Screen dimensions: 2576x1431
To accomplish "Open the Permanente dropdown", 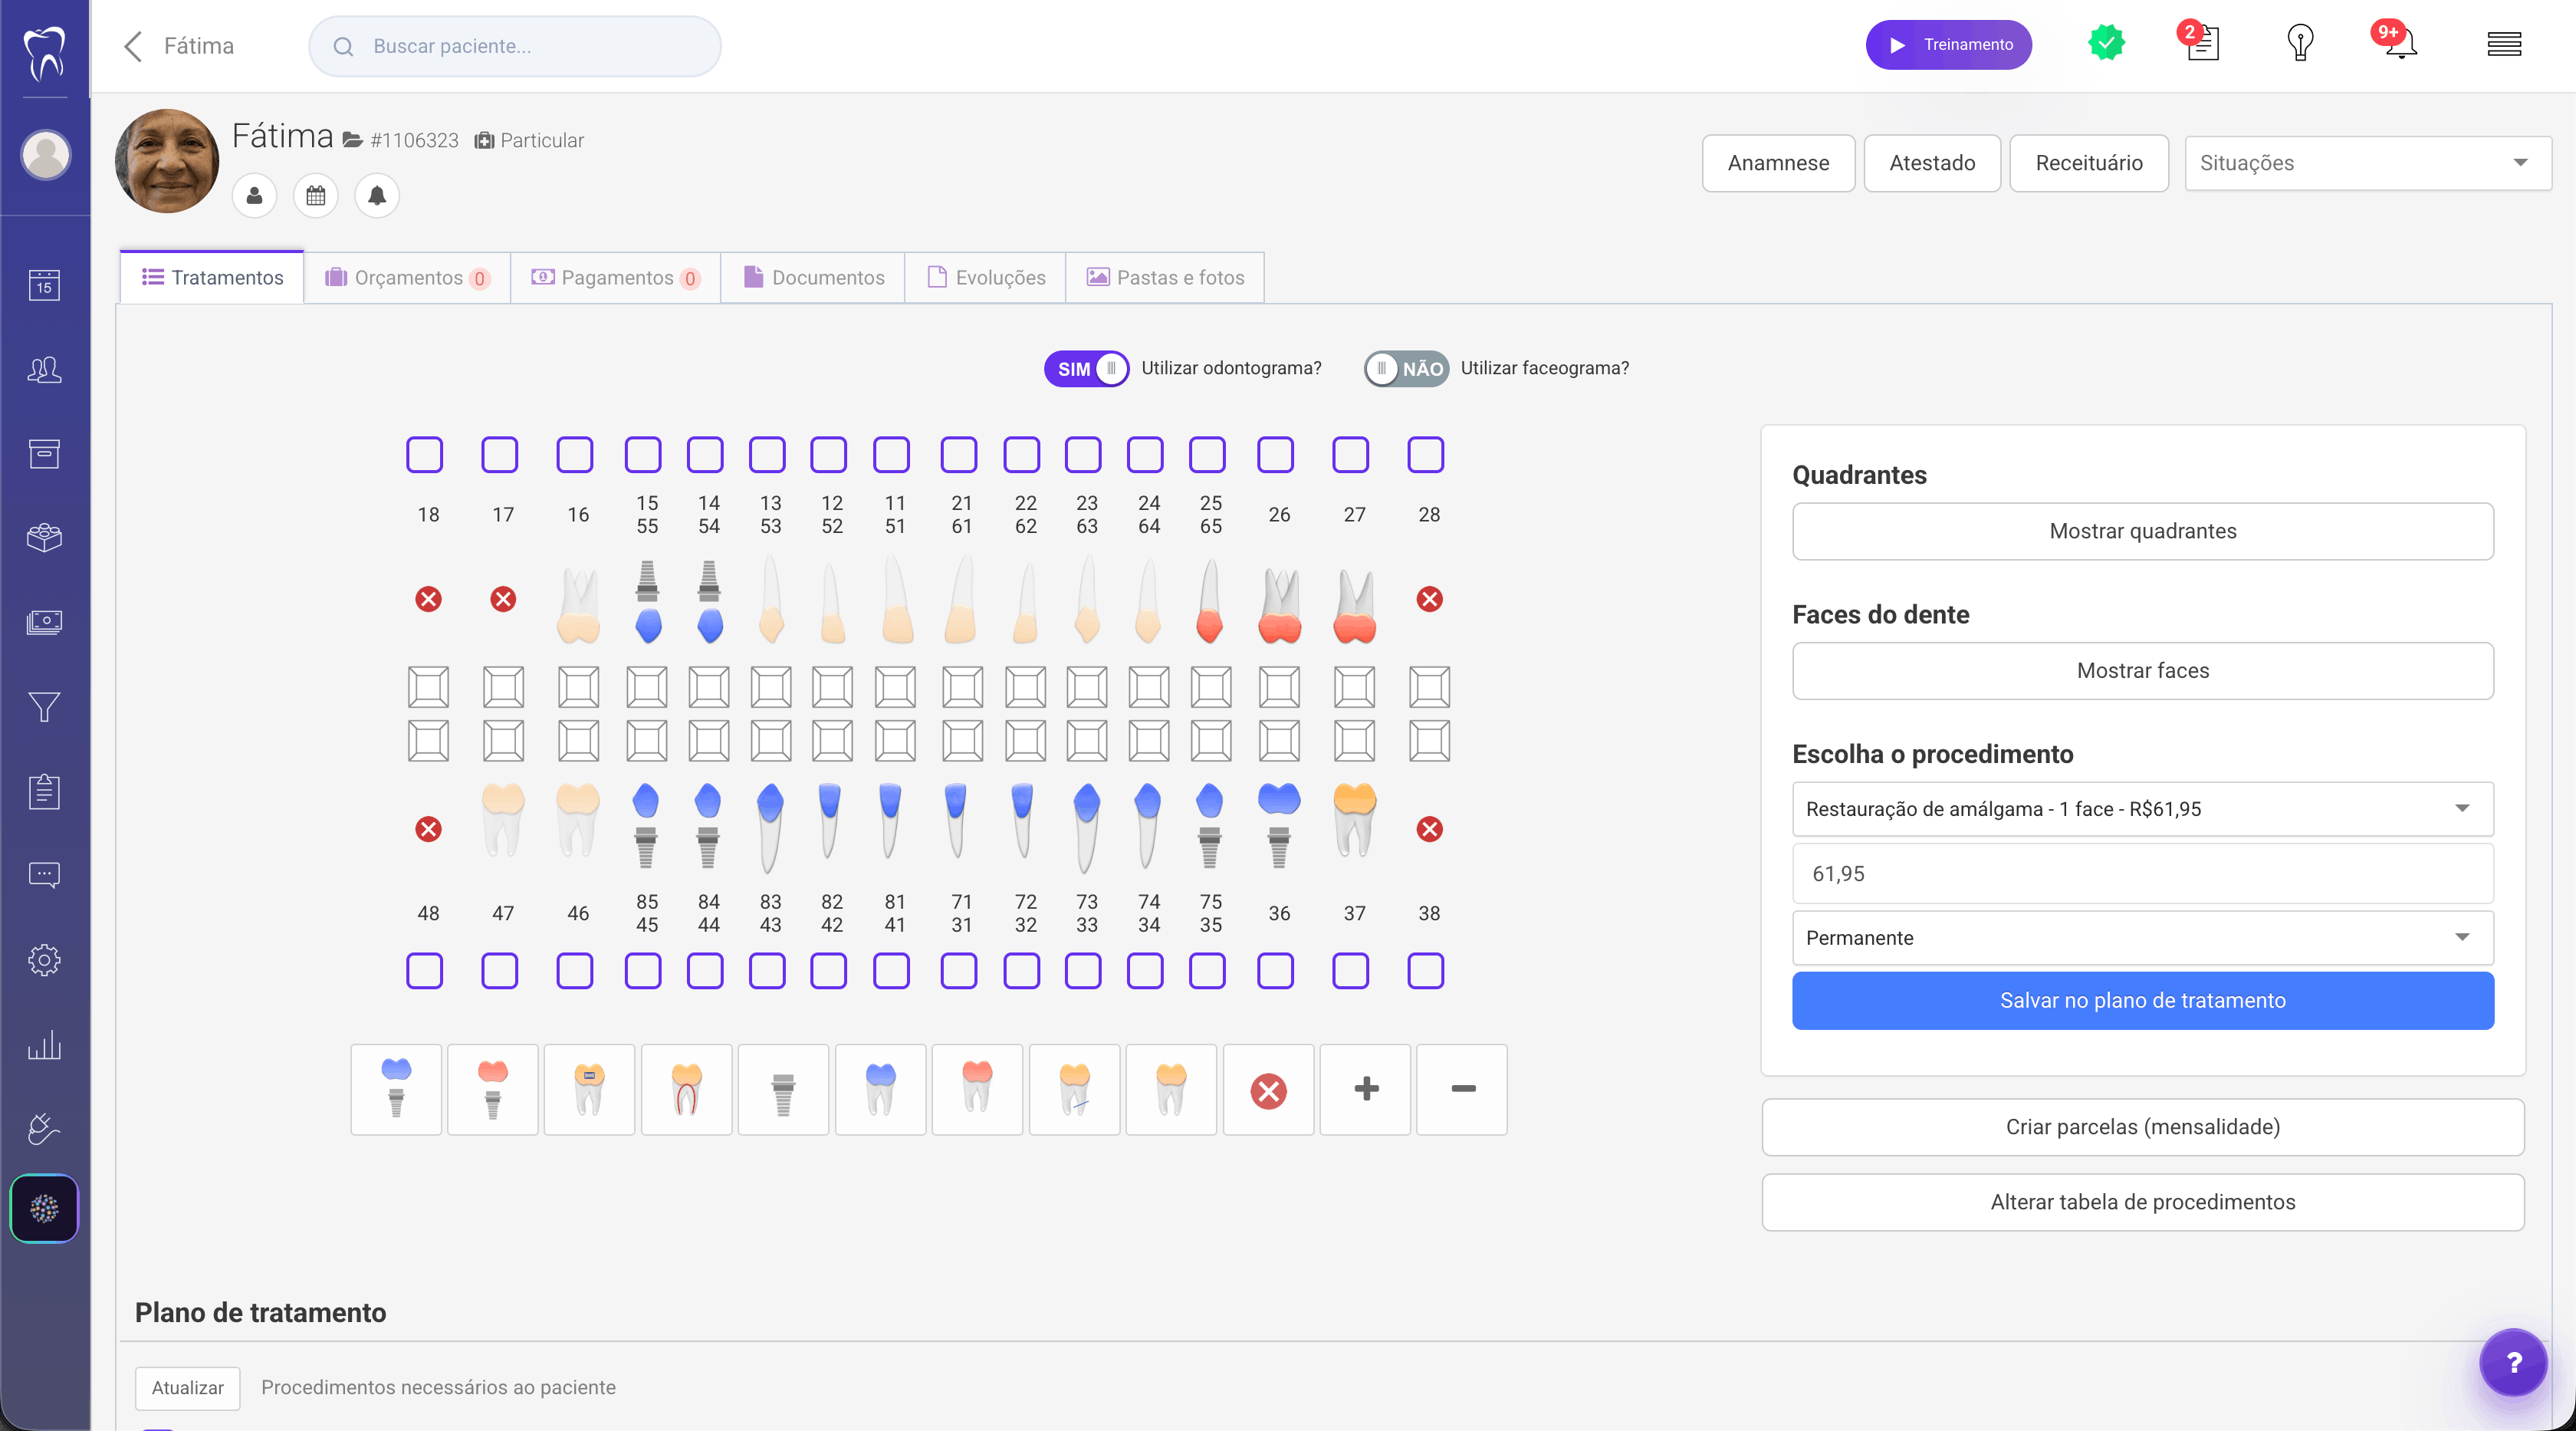I will (2142, 937).
